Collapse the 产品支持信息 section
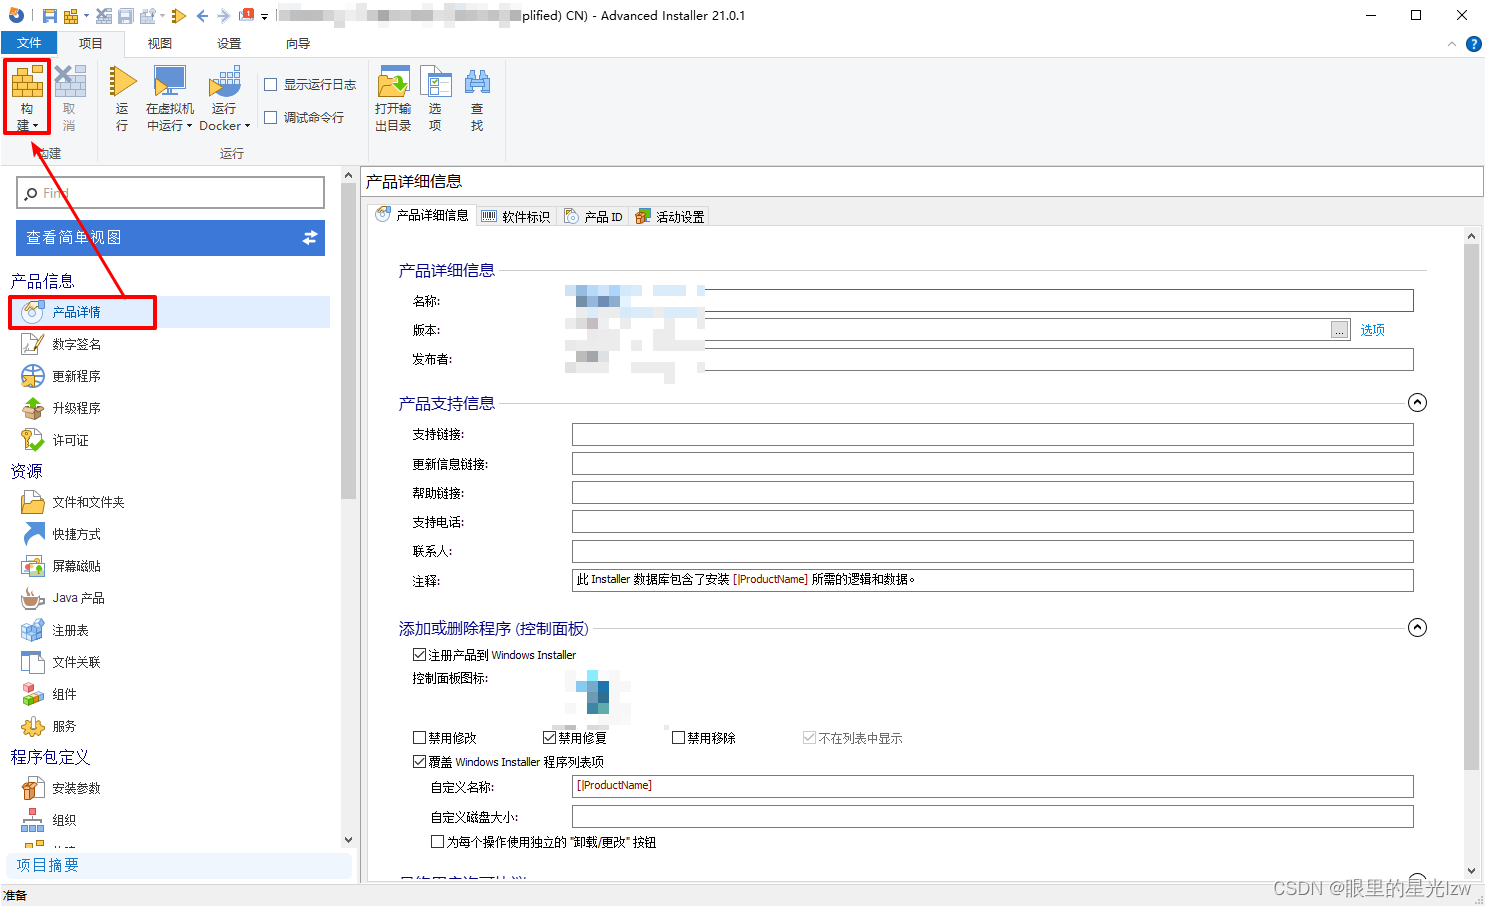This screenshot has height=907, width=1486. click(1417, 402)
